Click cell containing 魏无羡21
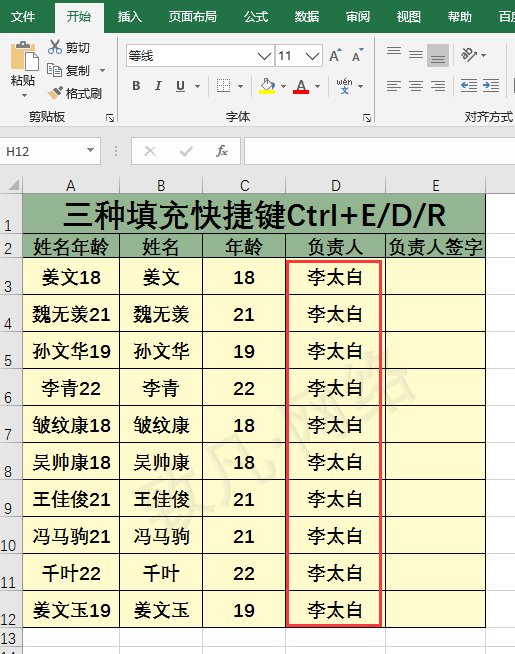Image resolution: width=515 pixels, height=654 pixels. [x=71, y=314]
